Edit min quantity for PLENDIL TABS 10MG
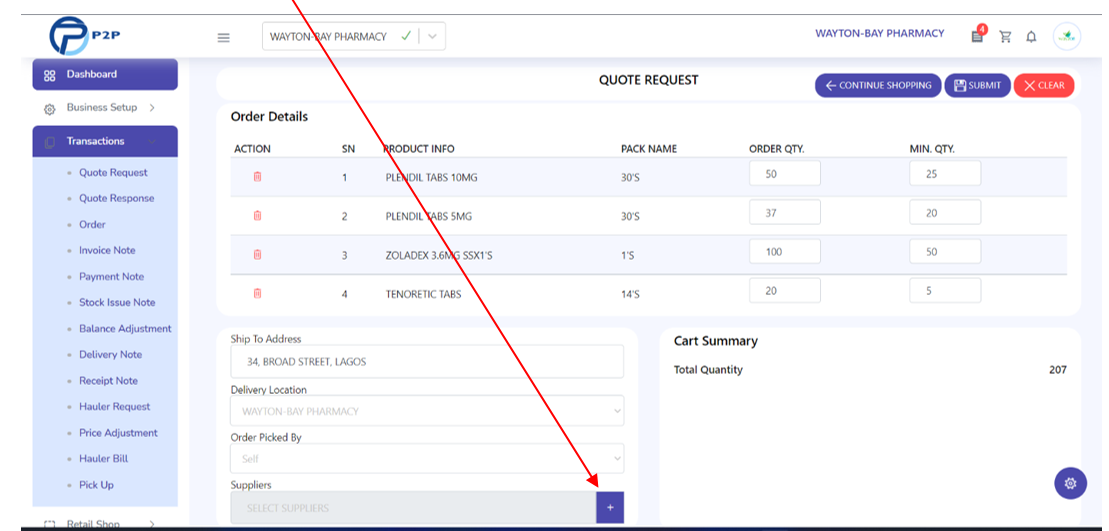This screenshot has width=1109, height=531. [945, 173]
